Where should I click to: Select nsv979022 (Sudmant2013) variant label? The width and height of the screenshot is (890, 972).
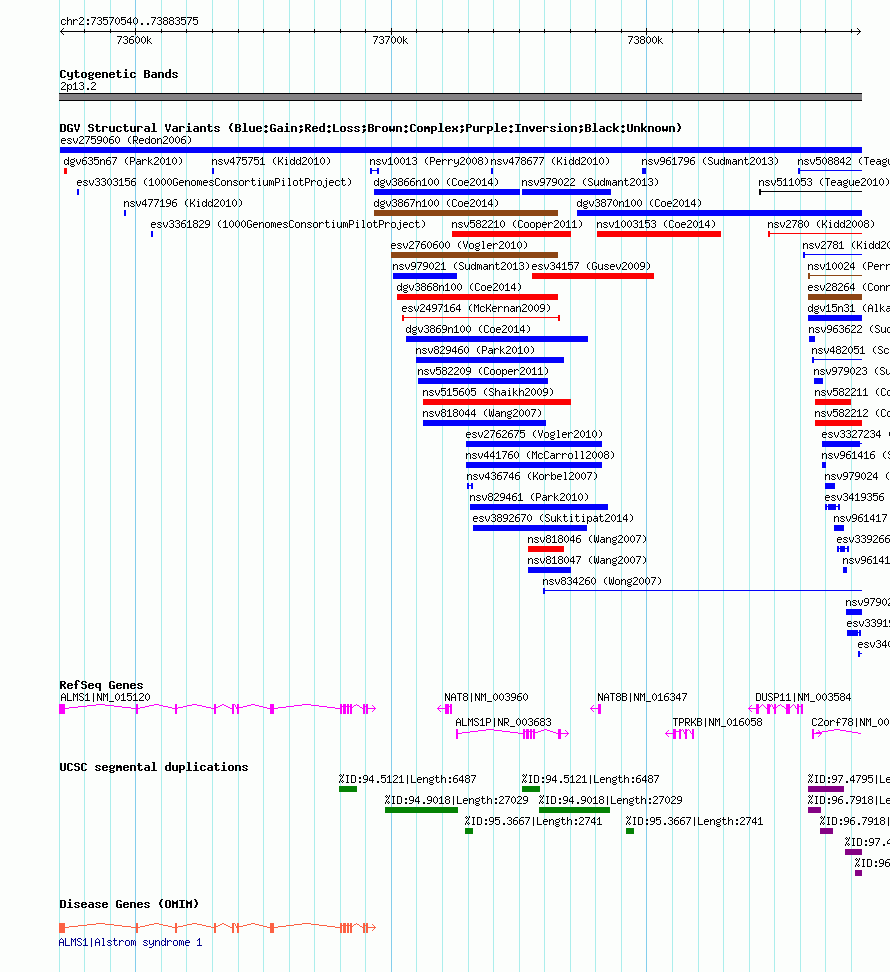[x=590, y=182]
